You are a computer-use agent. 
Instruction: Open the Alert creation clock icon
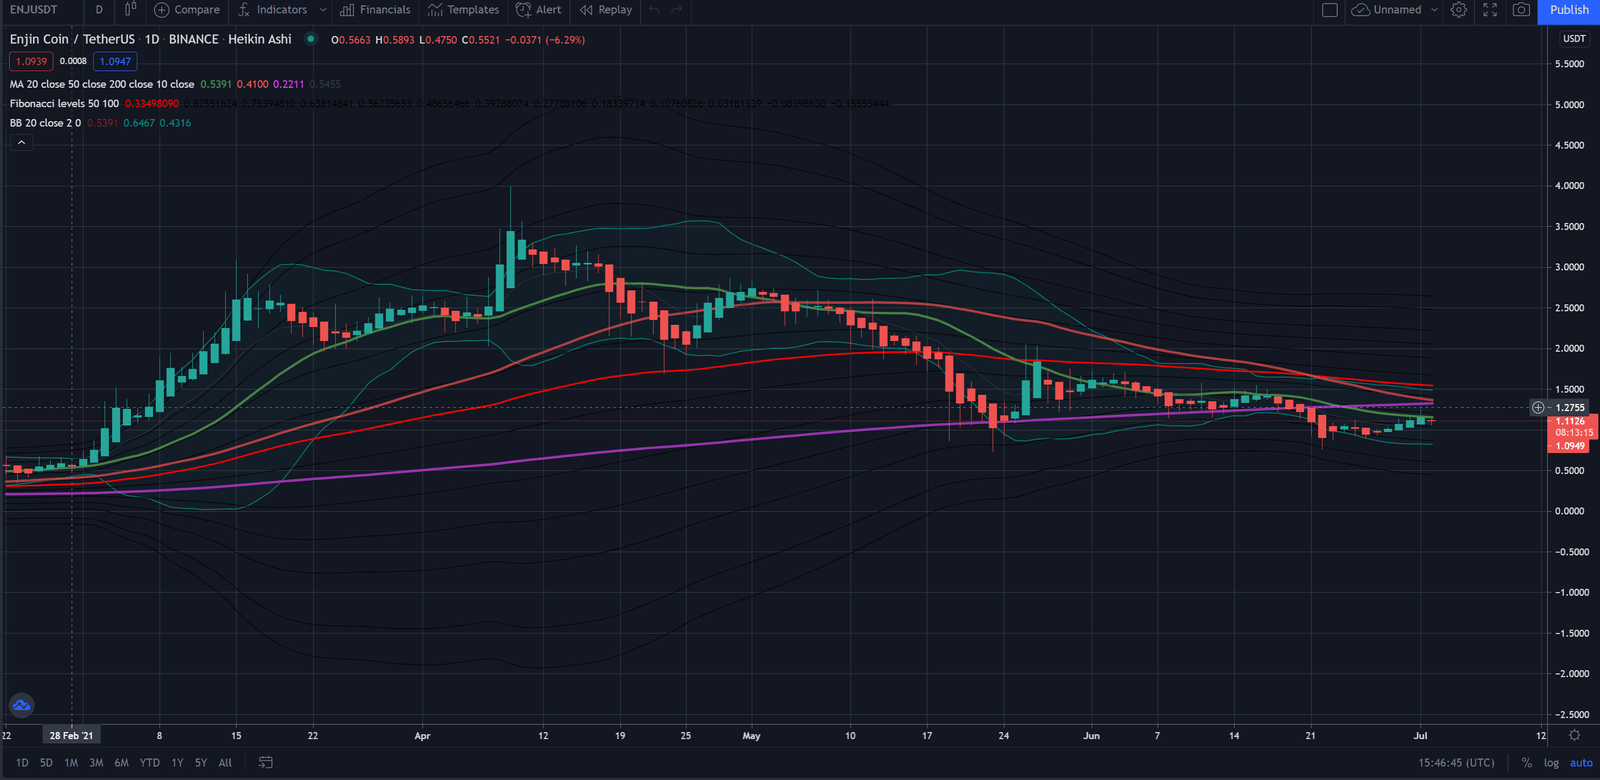point(523,10)
